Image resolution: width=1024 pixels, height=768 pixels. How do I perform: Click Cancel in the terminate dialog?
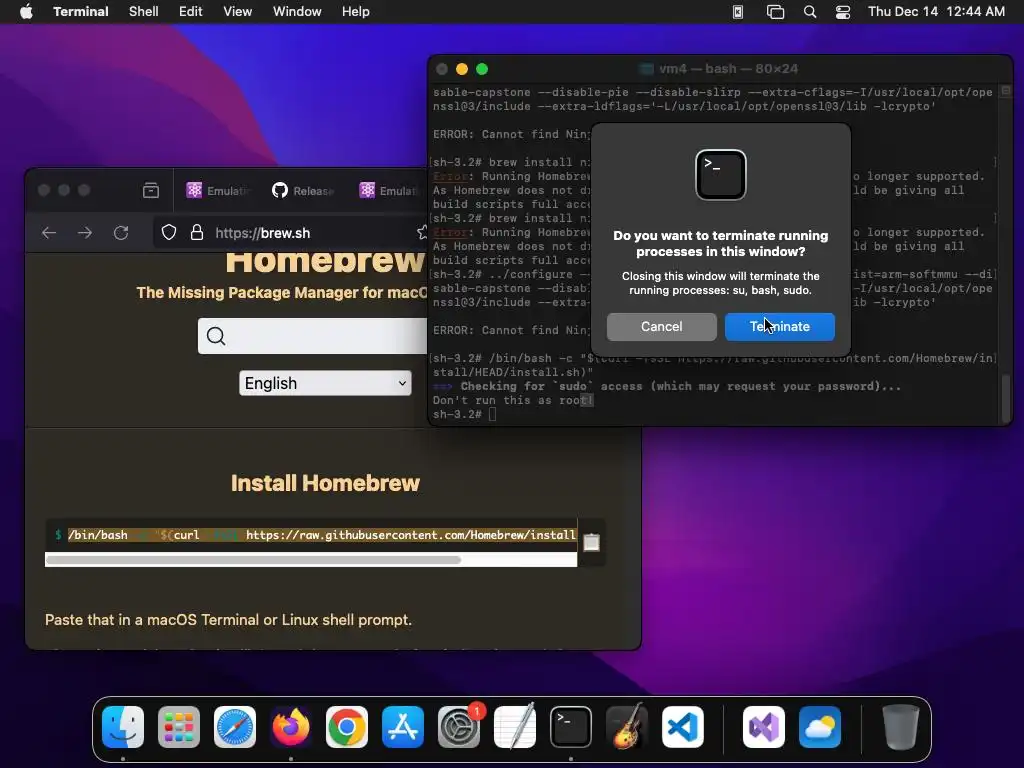[662, 327]
